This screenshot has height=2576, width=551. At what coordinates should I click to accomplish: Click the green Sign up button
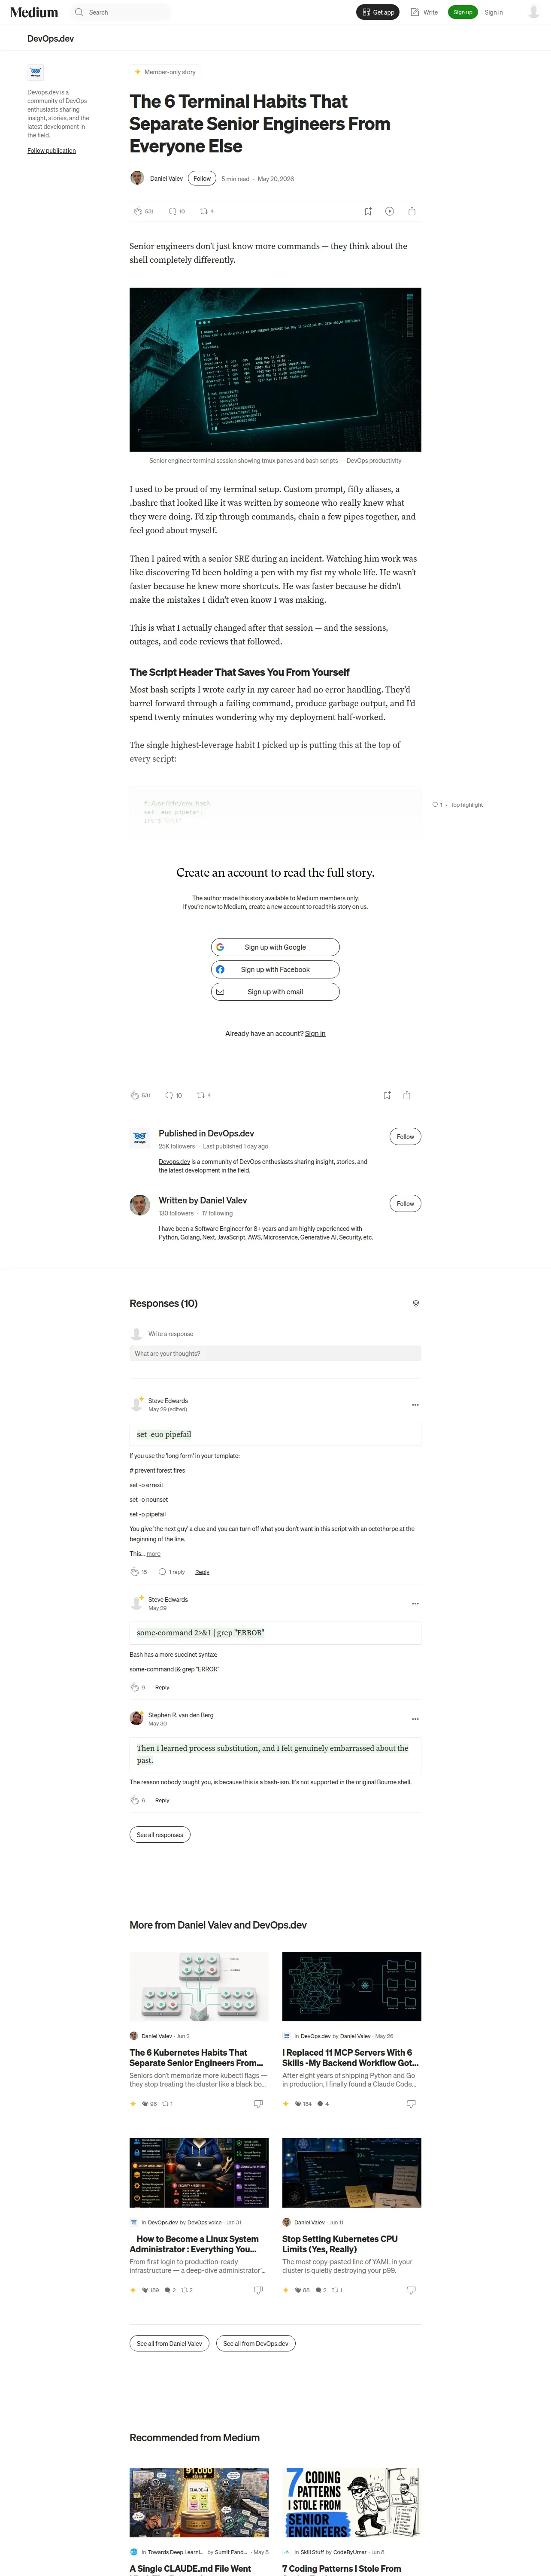click(462, 12)
